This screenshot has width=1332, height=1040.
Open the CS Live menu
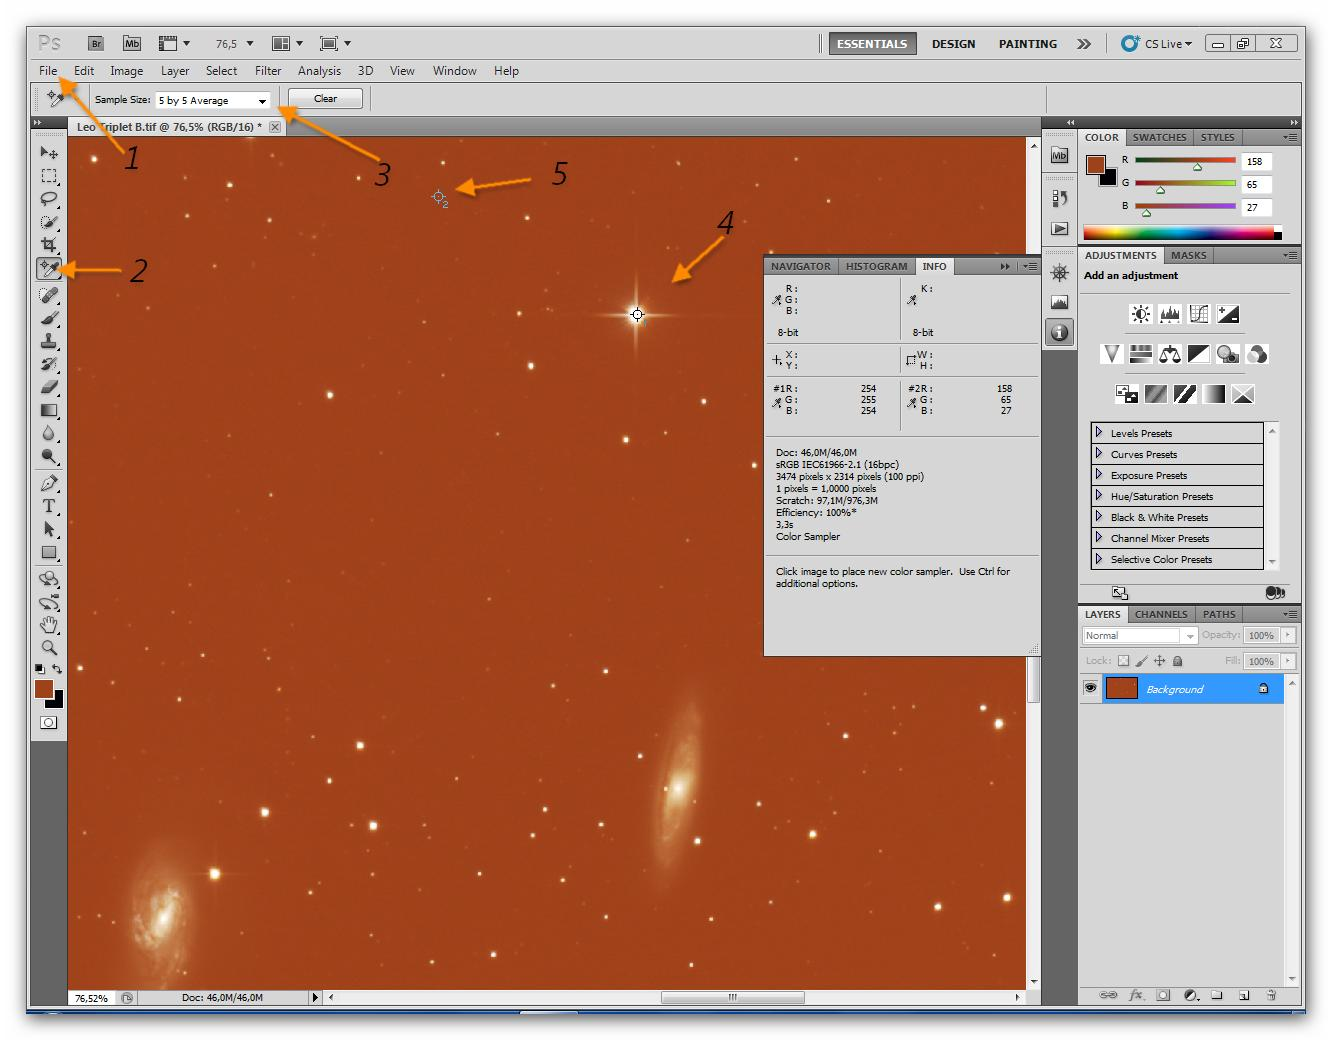click(1157, 44)
